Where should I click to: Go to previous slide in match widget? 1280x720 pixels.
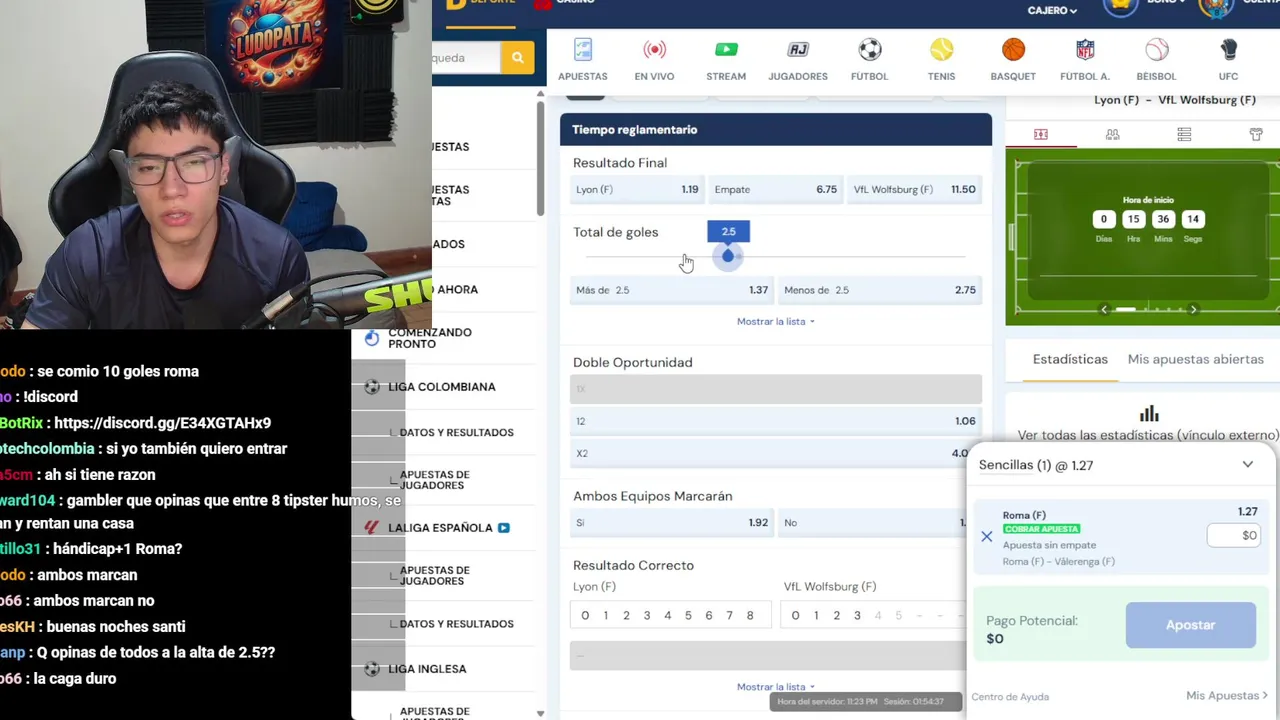click(x=1104, y=310)
